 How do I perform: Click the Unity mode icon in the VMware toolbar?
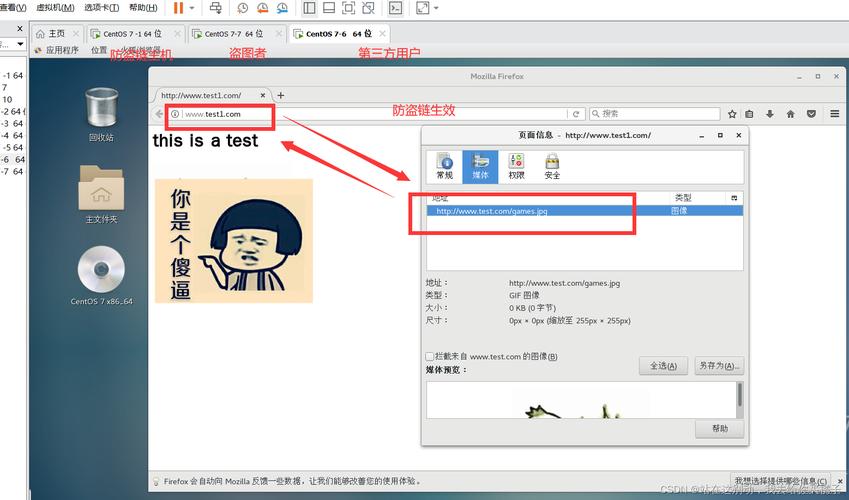[x=368, y=8]
